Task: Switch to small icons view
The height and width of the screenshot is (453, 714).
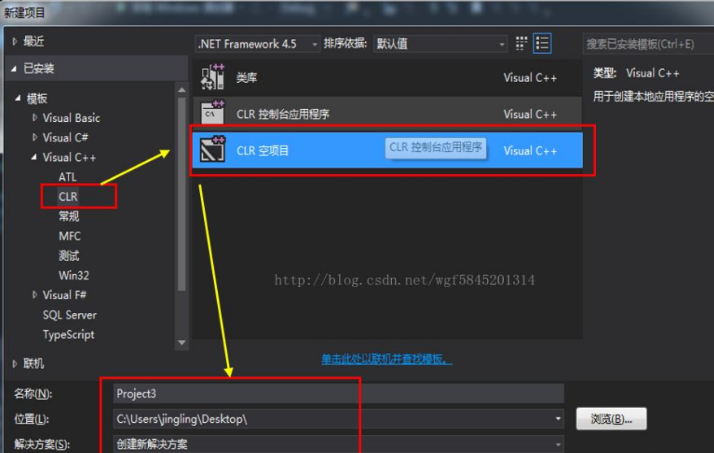Action: (521, 44)
